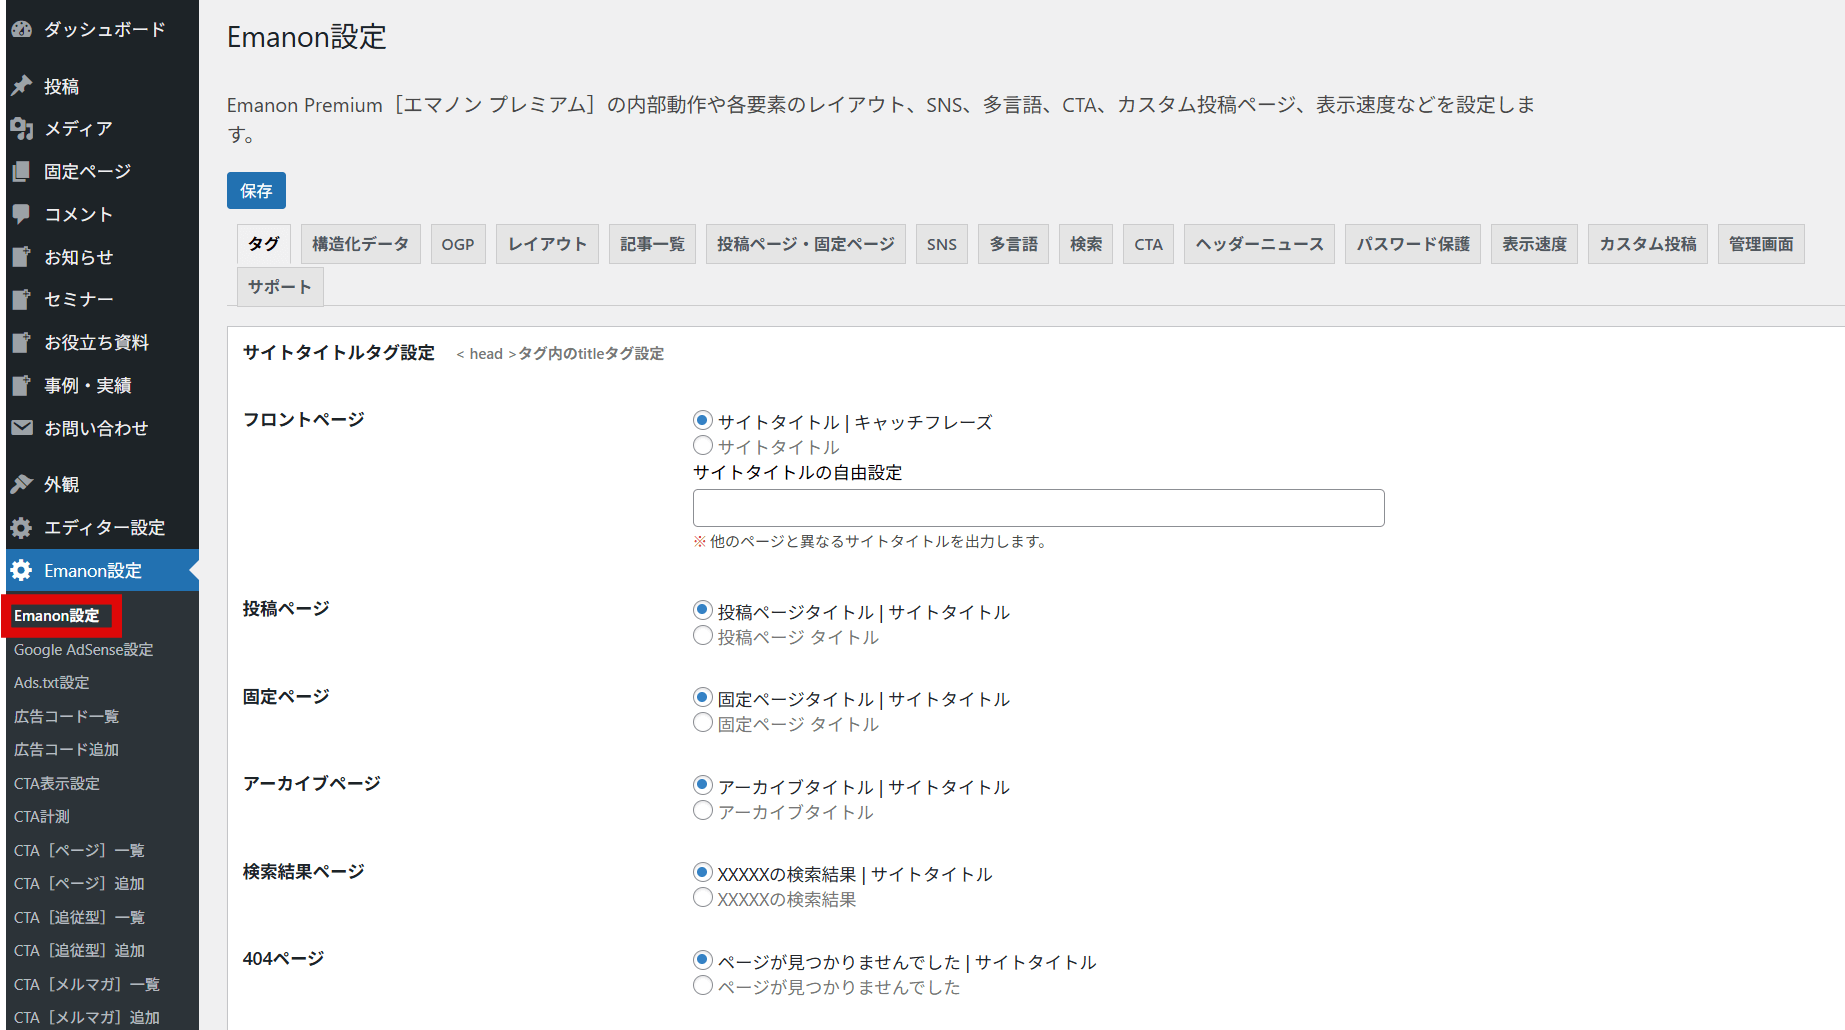This screenshot has width=1845, height=1030.
Task: Select the サイトタイトル only radio for front page
Action: (x=703, y=446)
